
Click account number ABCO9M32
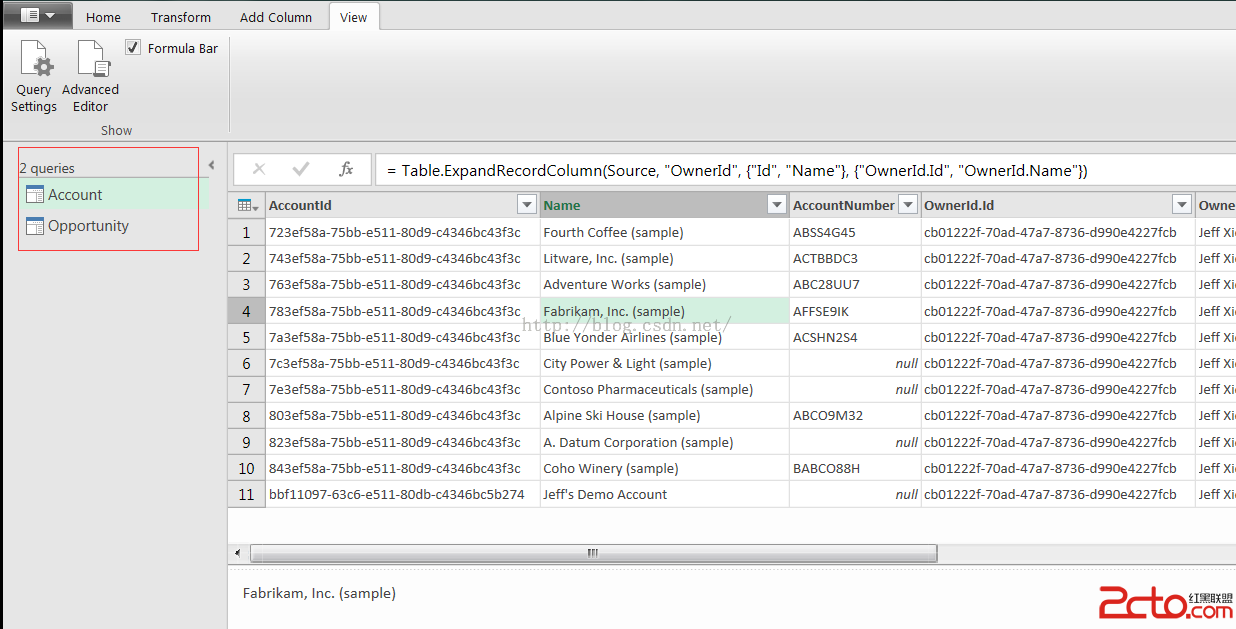point(855,415)
